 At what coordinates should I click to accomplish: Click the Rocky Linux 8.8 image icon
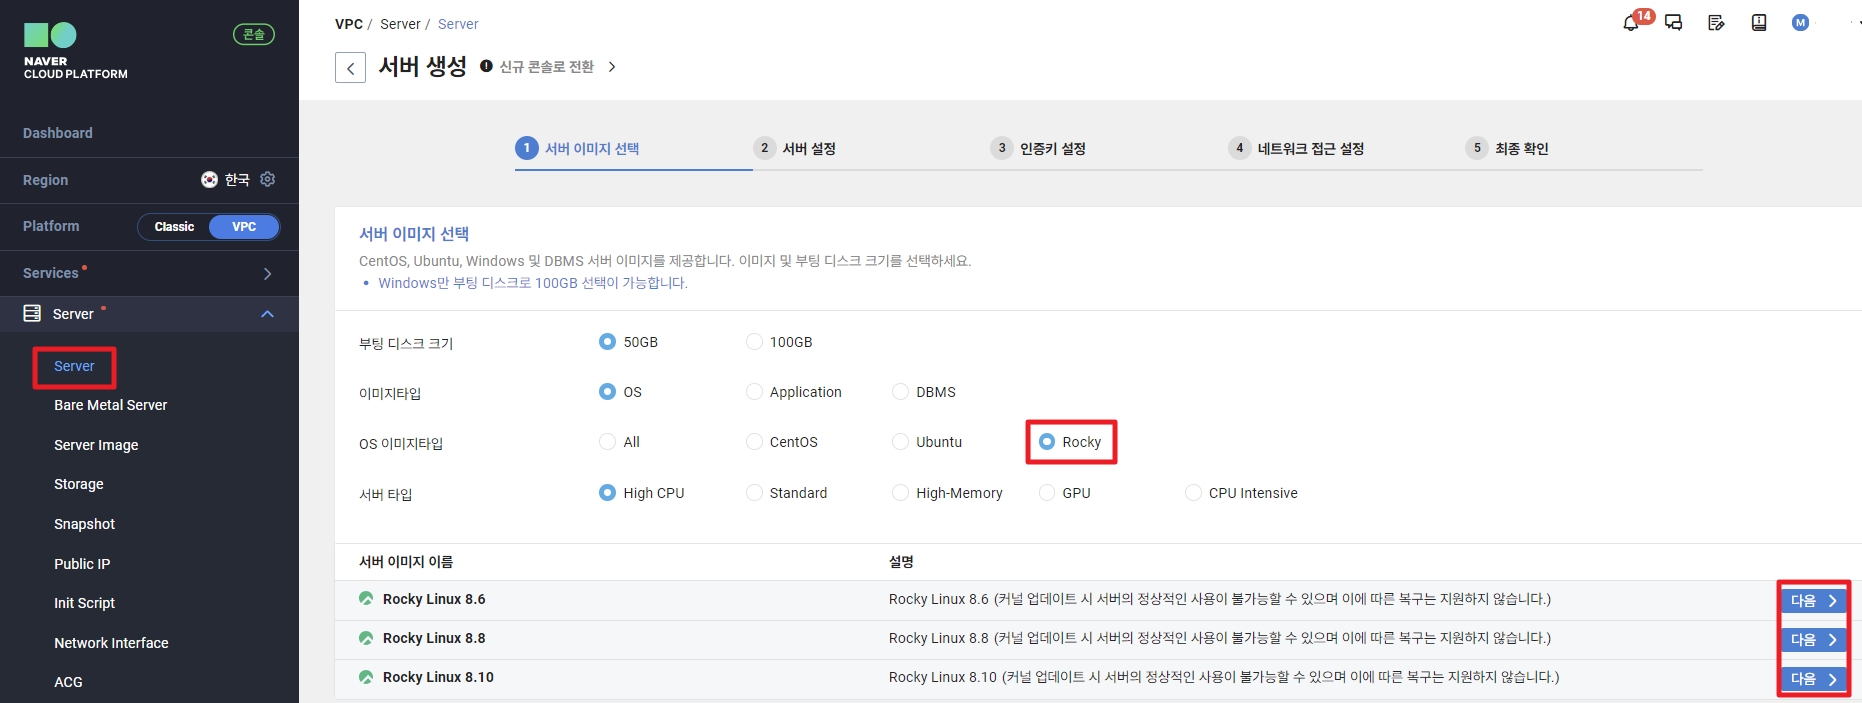coord(366,637)
